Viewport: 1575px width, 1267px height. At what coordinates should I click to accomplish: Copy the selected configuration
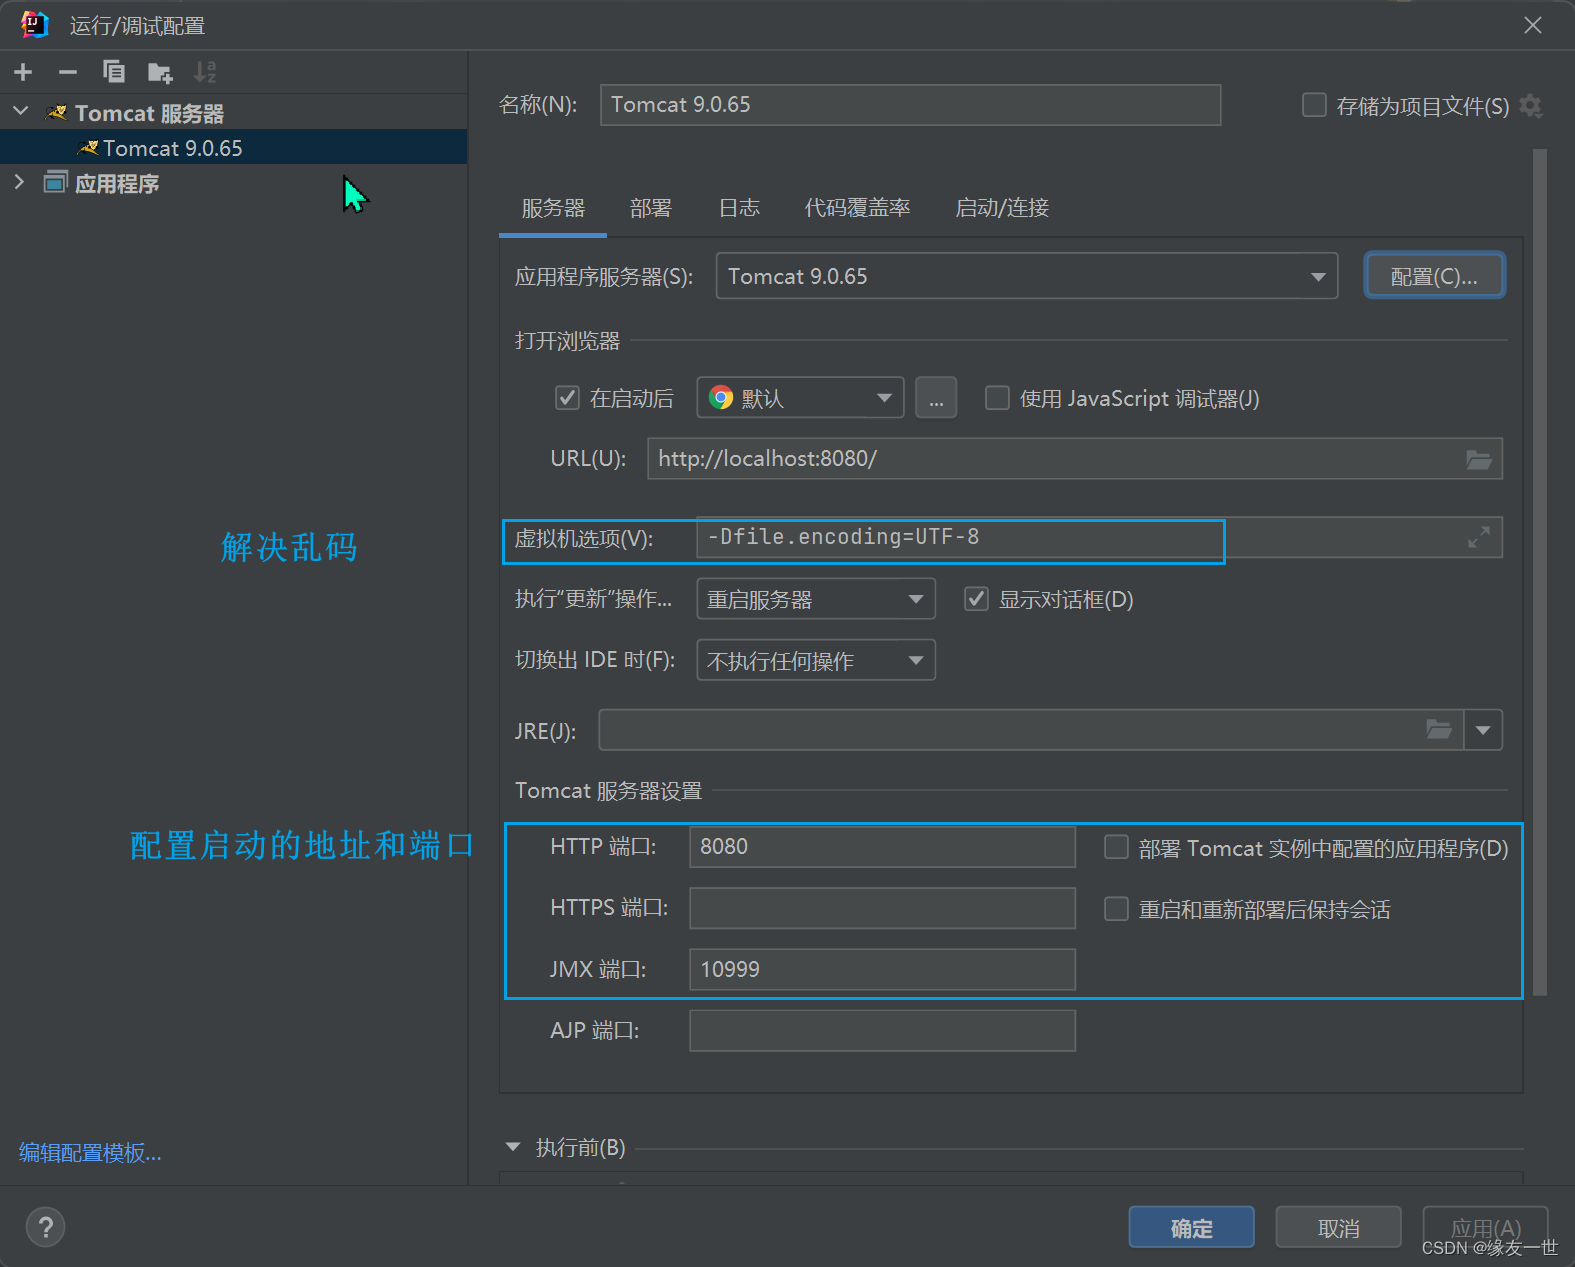(114, 72)
